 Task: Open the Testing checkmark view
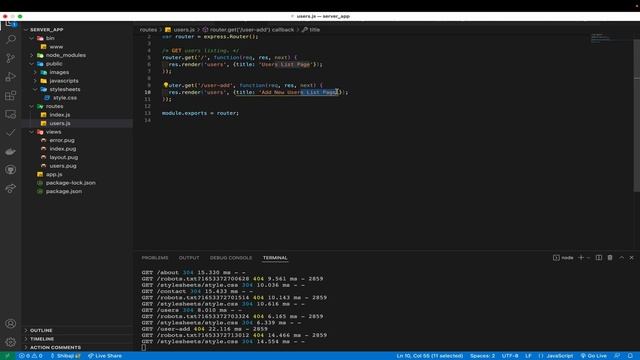point(11,133)
